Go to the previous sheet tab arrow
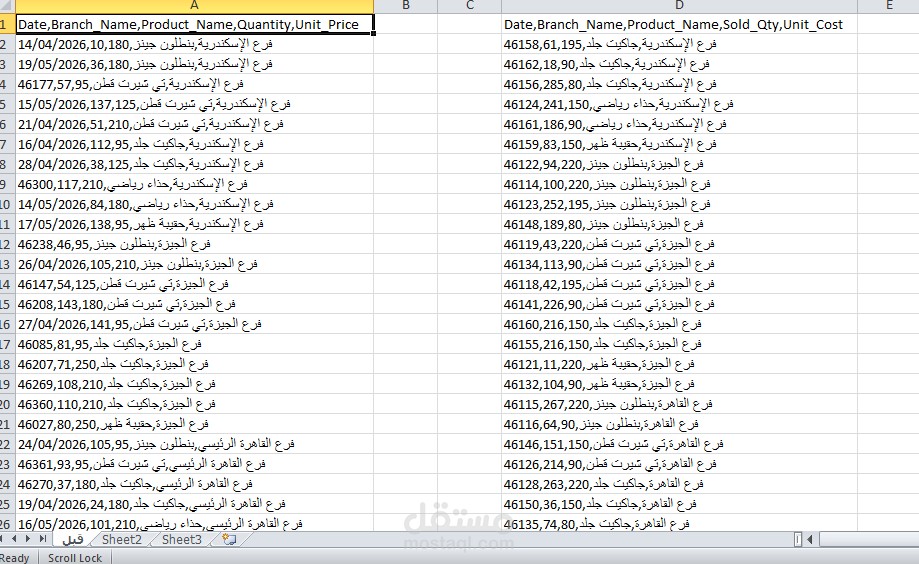 [x=13, y=539]
